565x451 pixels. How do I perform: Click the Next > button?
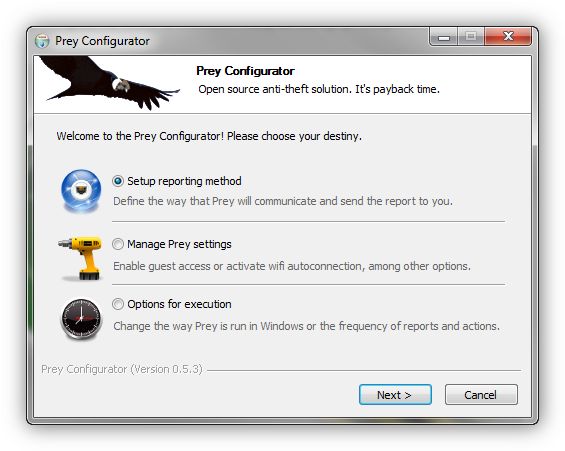(x=395, y=395)
